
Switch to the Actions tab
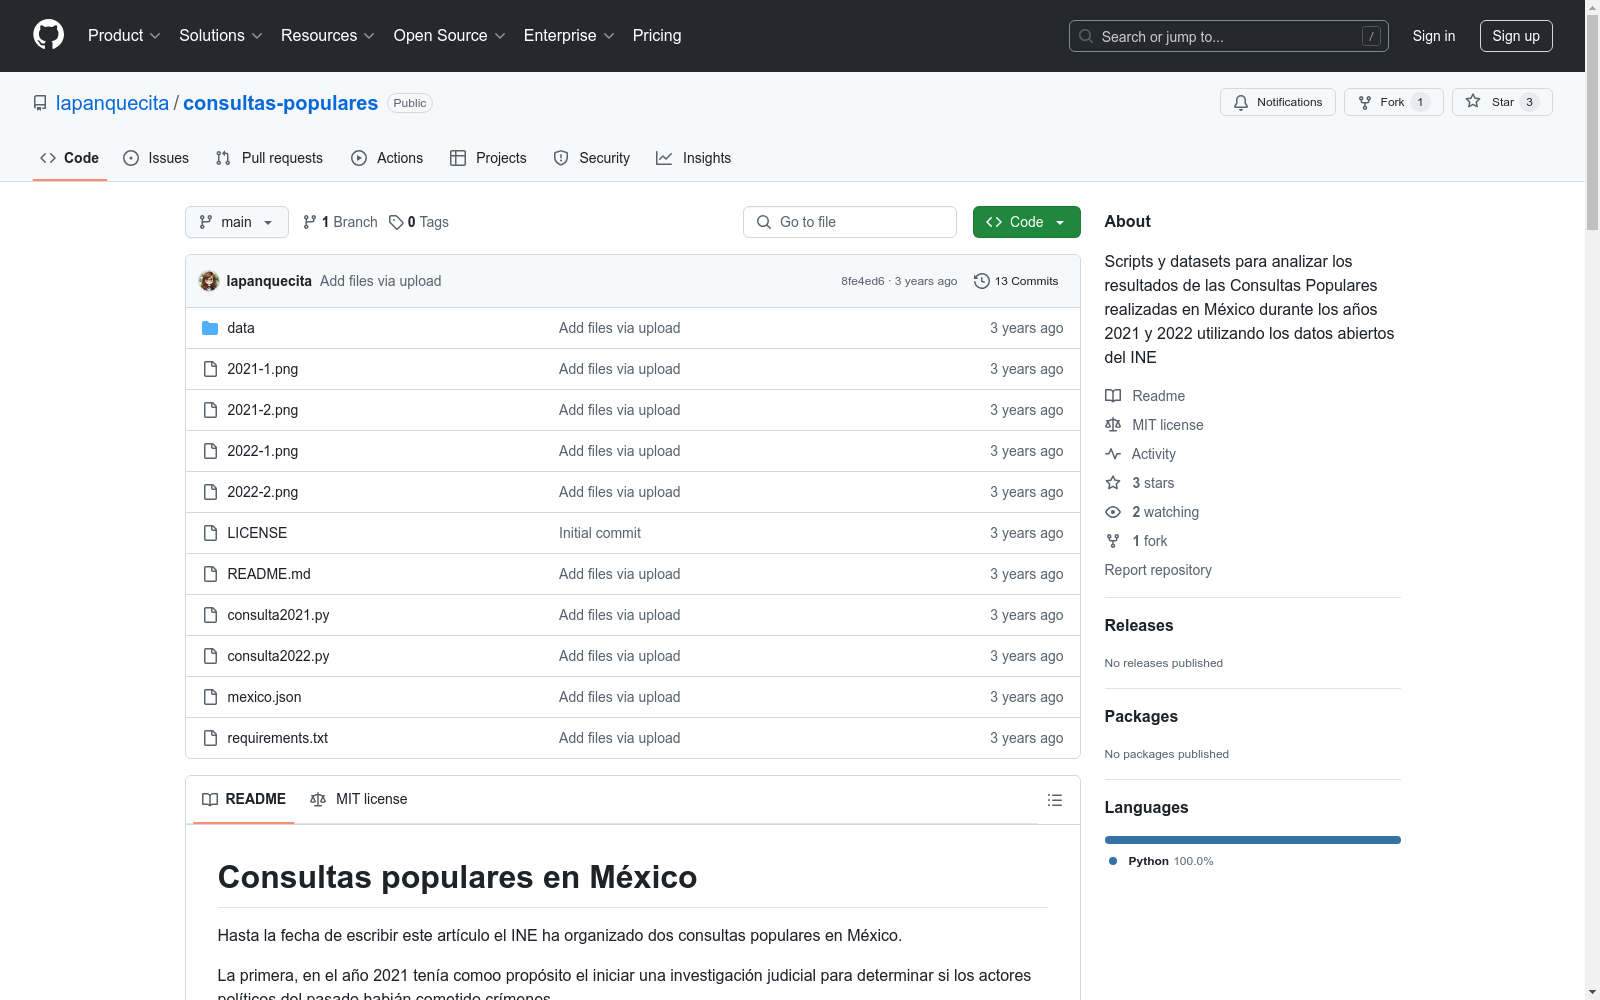click(x=387, y=158)
